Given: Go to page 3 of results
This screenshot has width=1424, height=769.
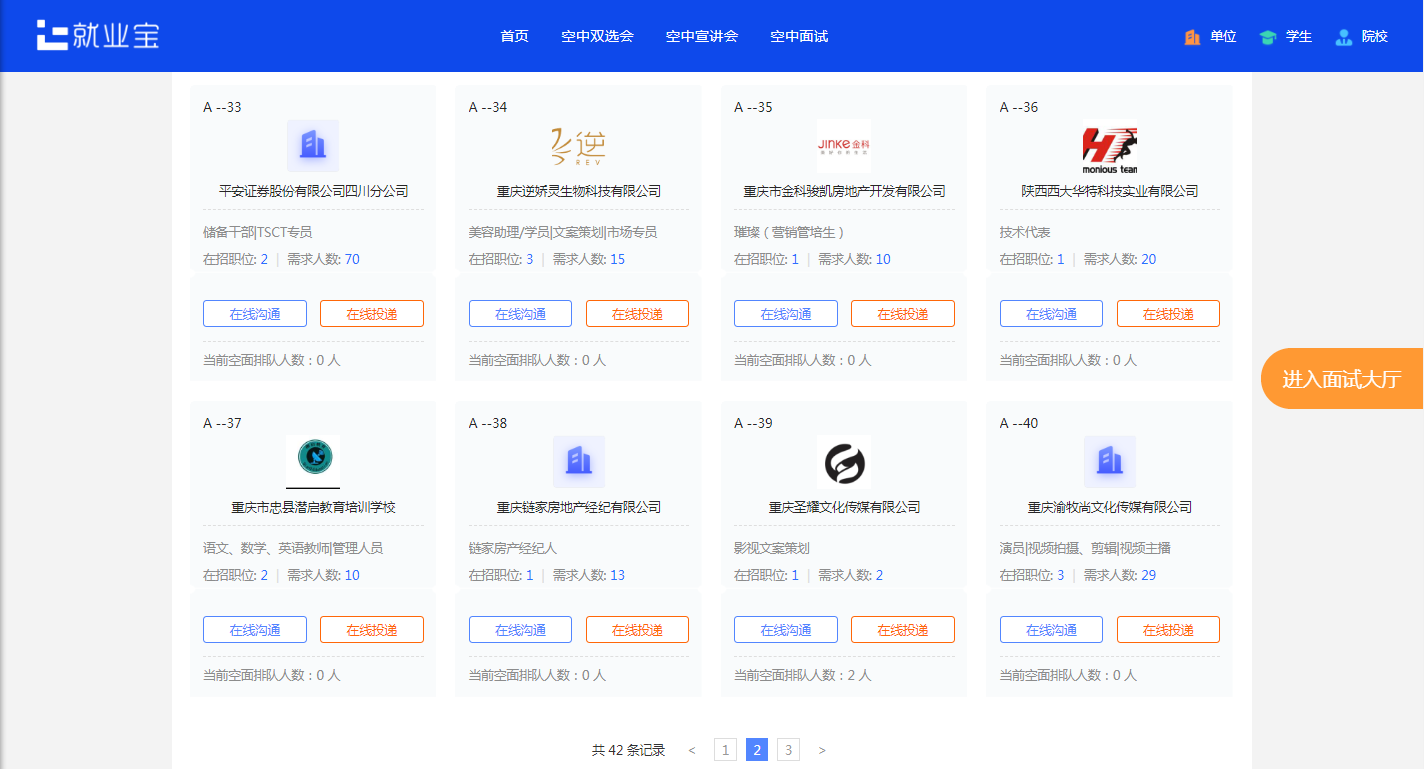Looking at the screenshot, I should coord(788,750).
